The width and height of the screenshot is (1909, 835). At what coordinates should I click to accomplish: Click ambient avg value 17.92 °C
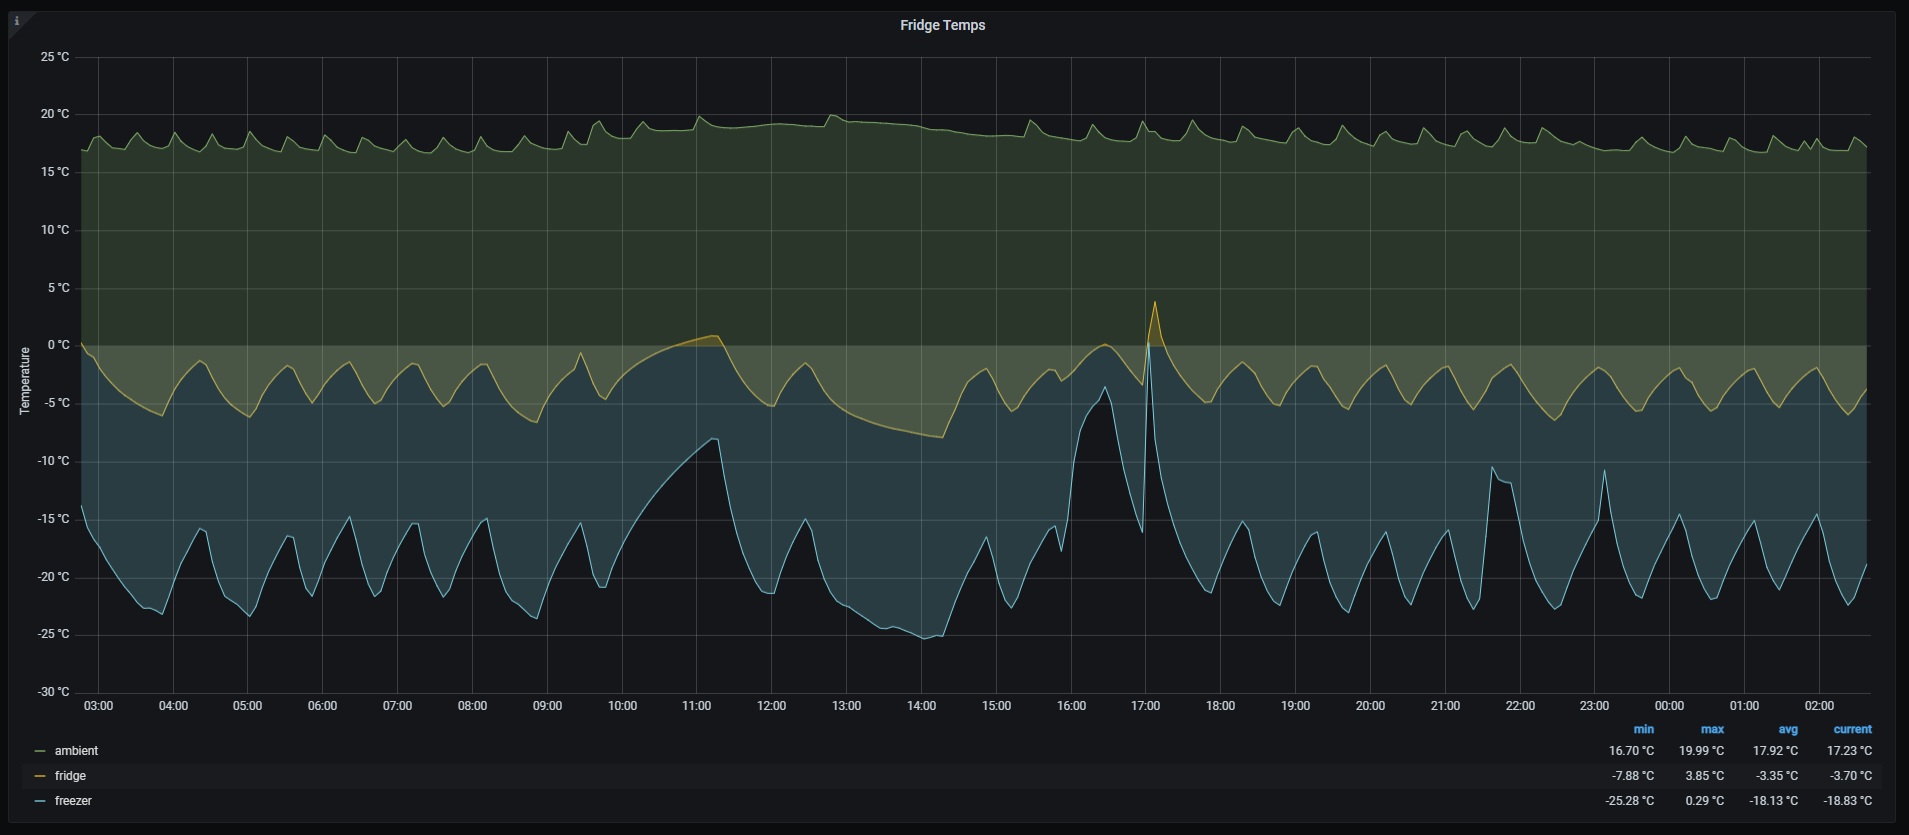click(x=1775, y=751)
